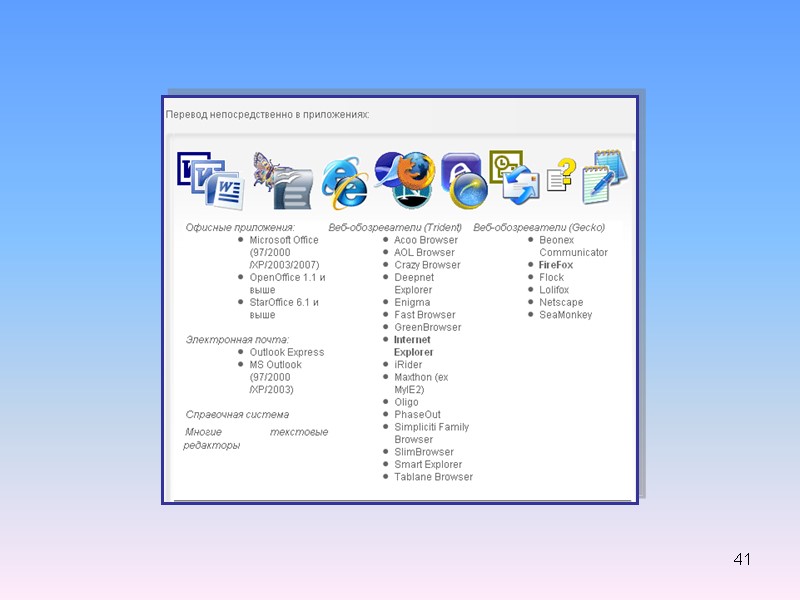Image resolution: width=800 pixels, height=600 pixels.
Task: Select 'PhaseOut' entry
Action: tap(417, 414)
